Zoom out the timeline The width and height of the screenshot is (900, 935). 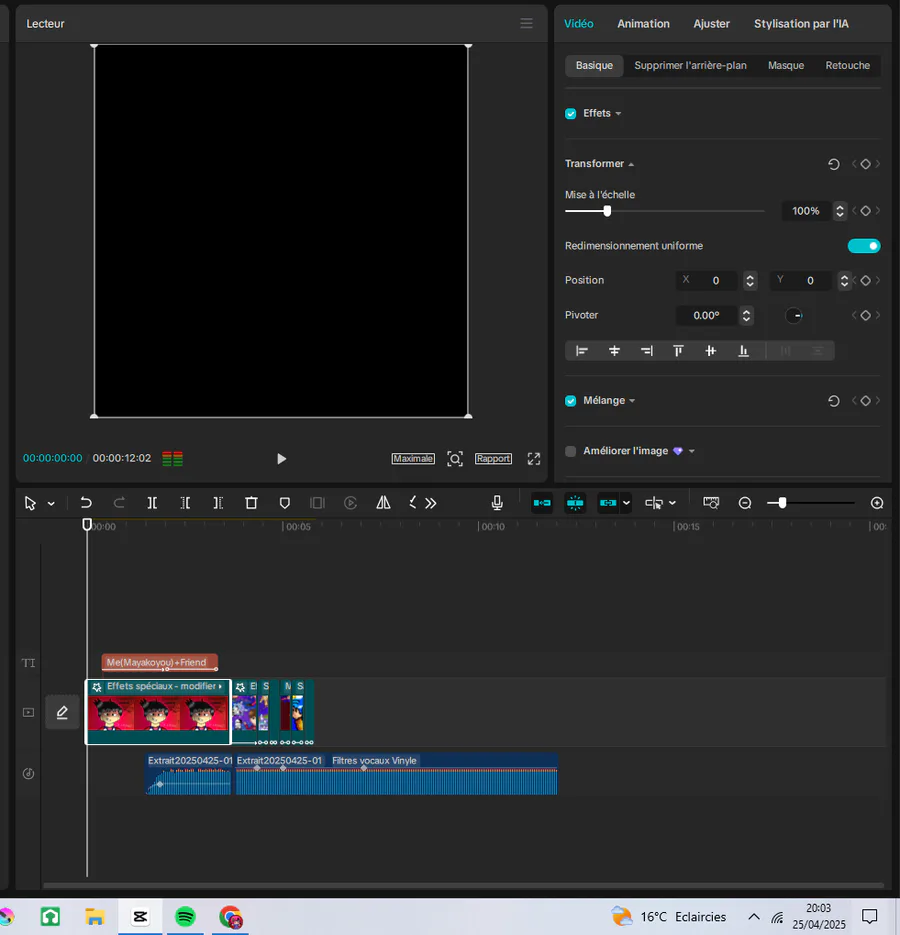click(745, 503)
